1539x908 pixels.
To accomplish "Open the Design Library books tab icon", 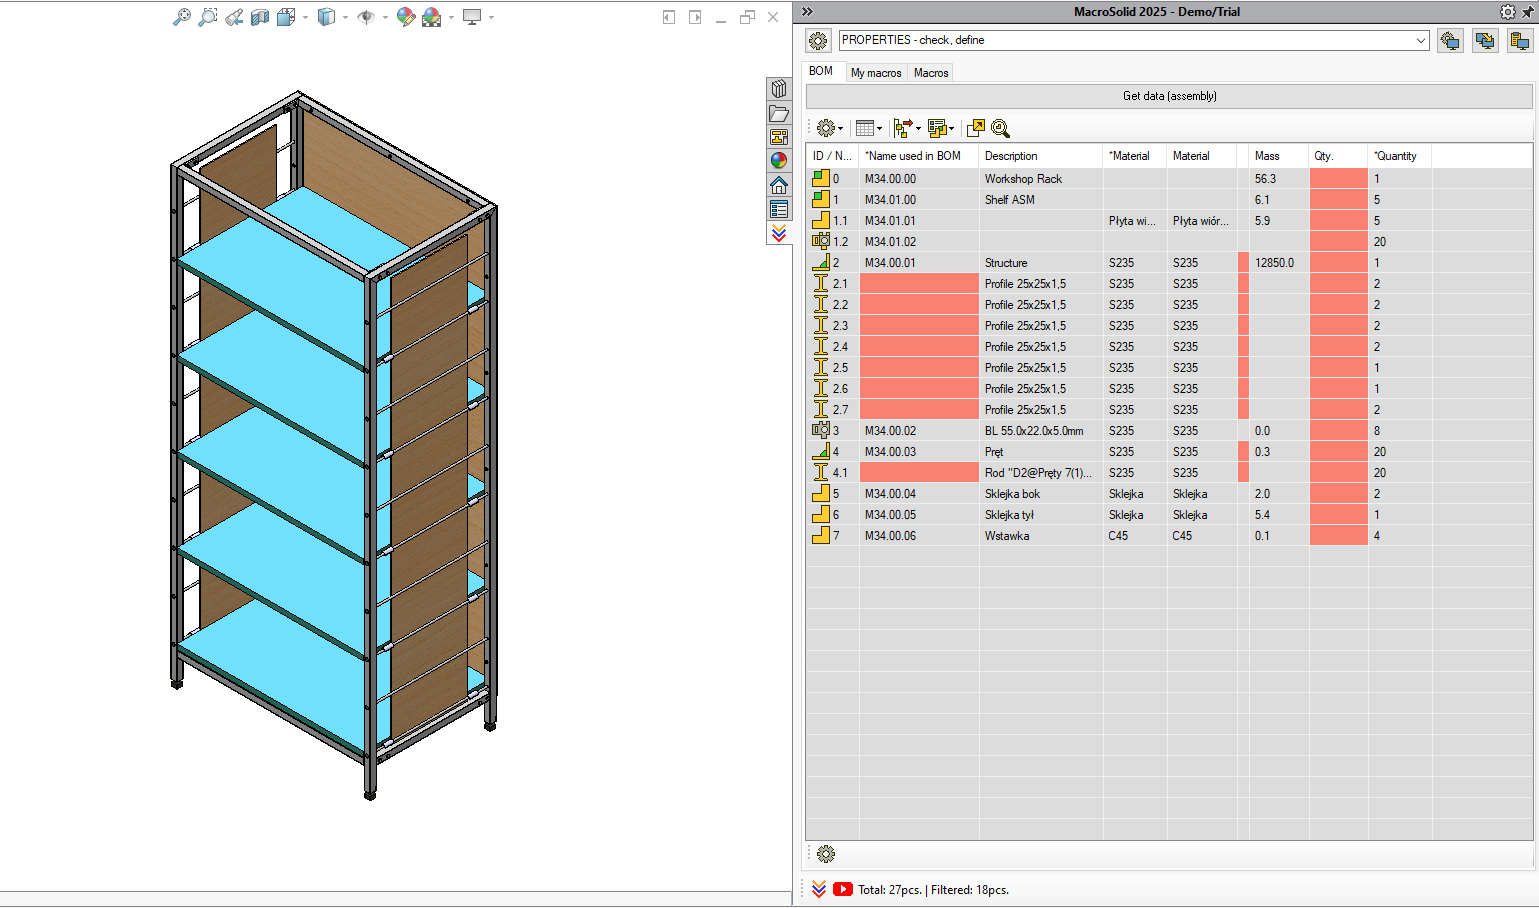I will pos(779,89).
